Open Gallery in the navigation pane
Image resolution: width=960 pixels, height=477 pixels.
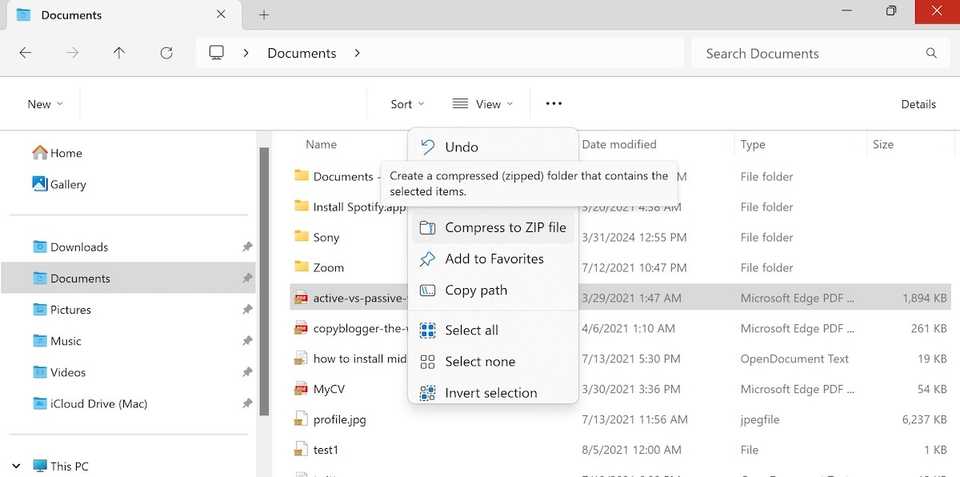68,184
